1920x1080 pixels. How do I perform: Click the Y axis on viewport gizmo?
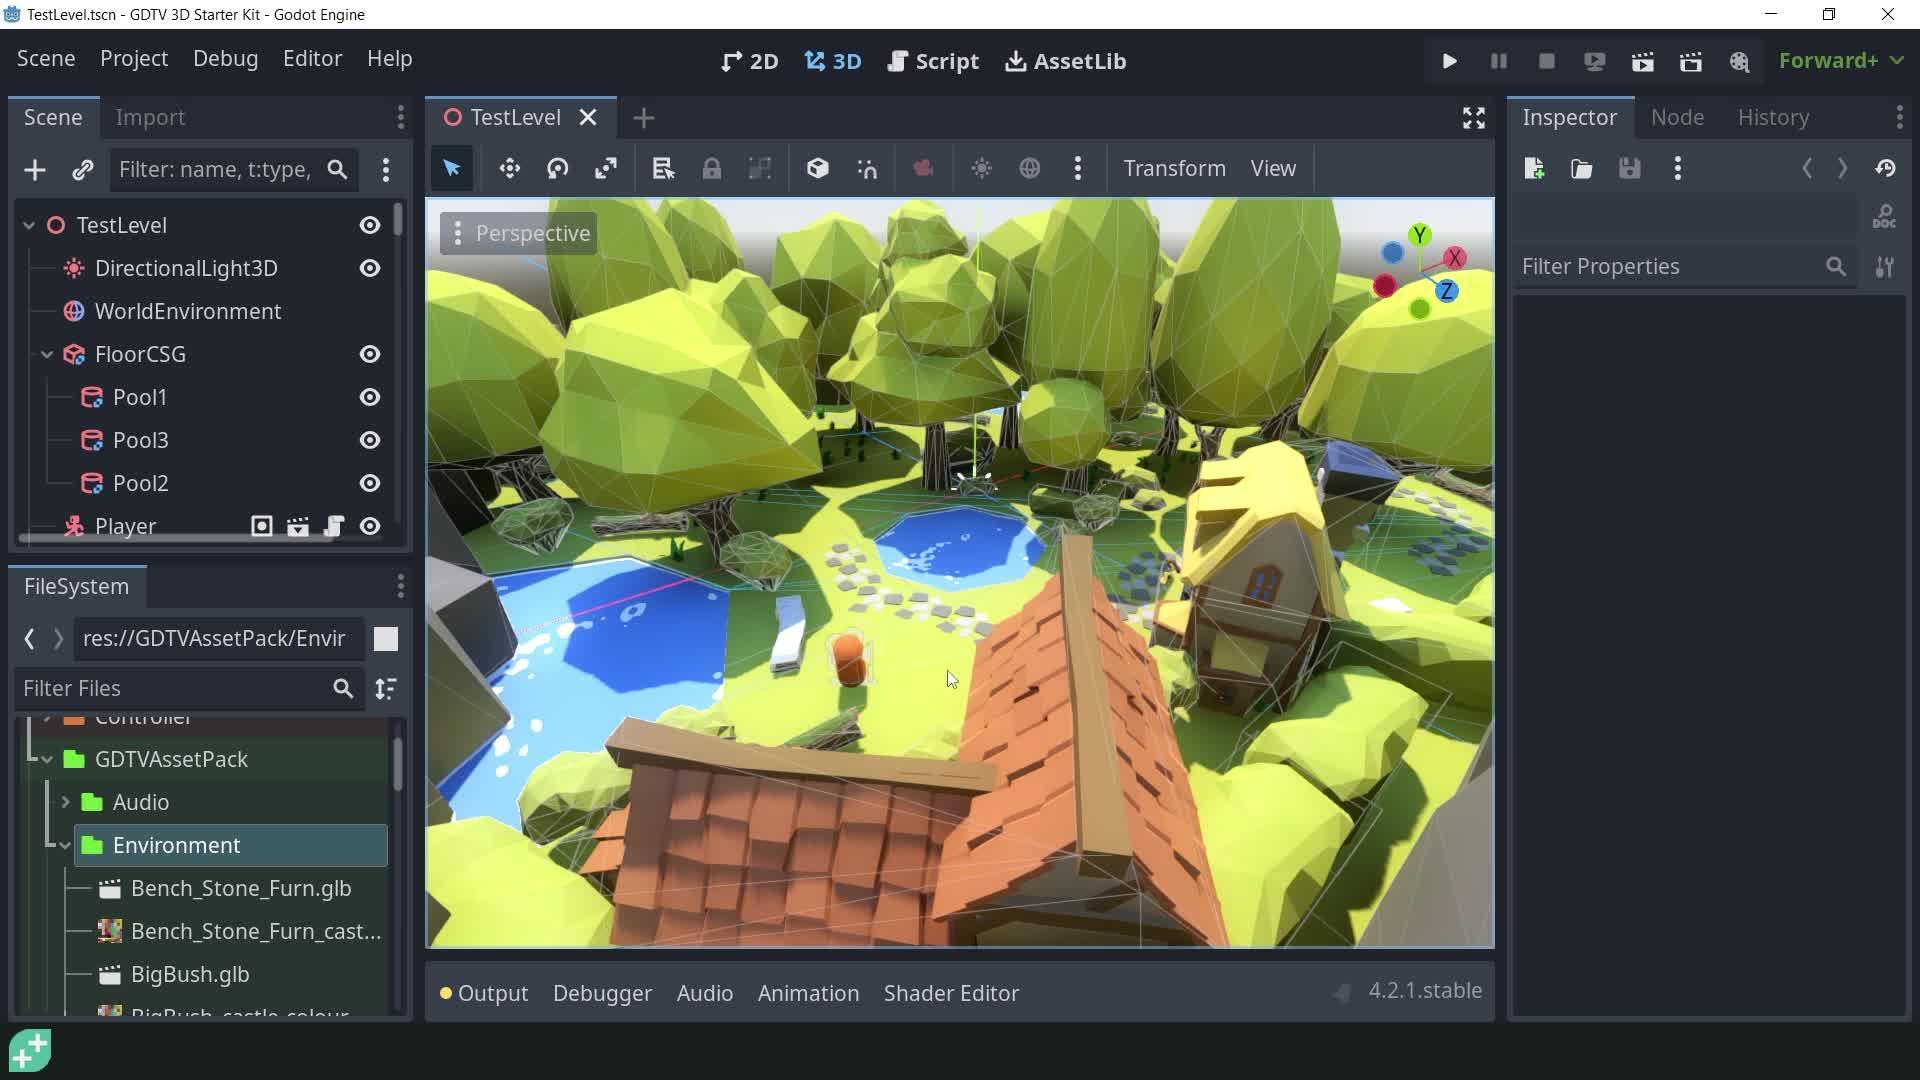1419,235
